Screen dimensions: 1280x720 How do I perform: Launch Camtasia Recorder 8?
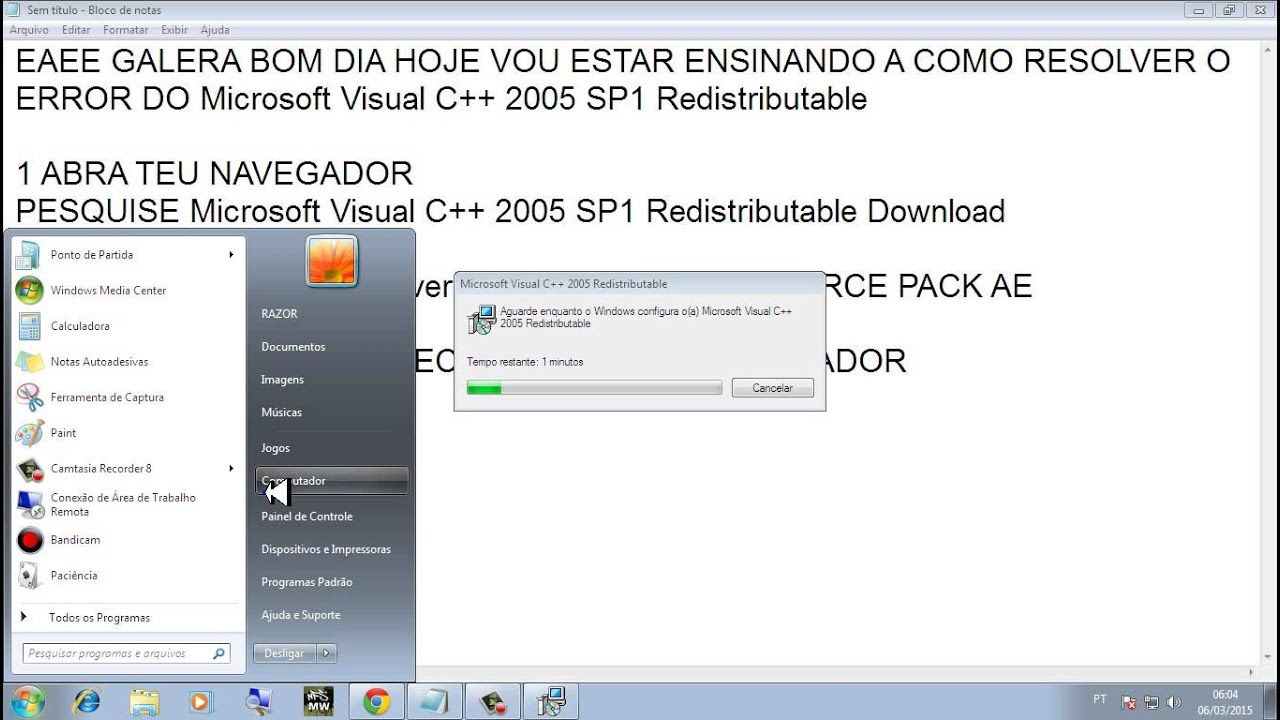tap(125, 468)
